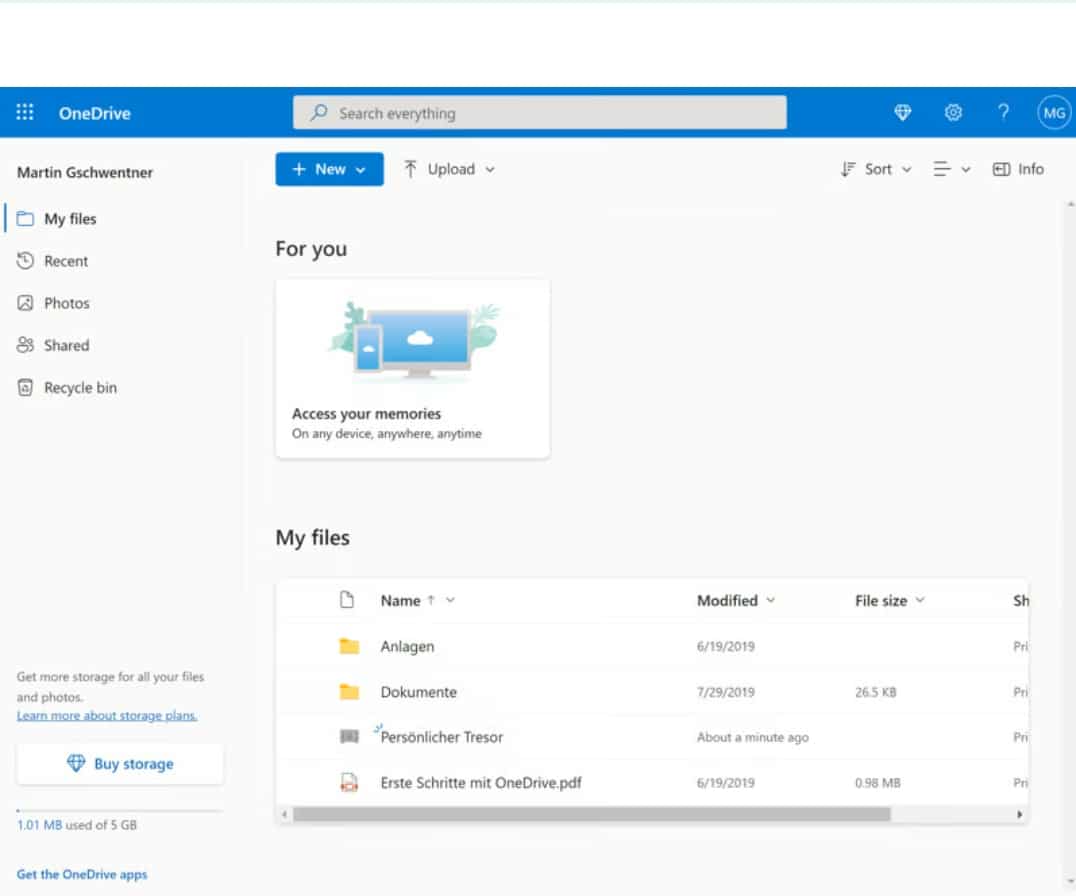Click the horizontal scrollbar of the file list
The image size is (1076, 896).
592,814
